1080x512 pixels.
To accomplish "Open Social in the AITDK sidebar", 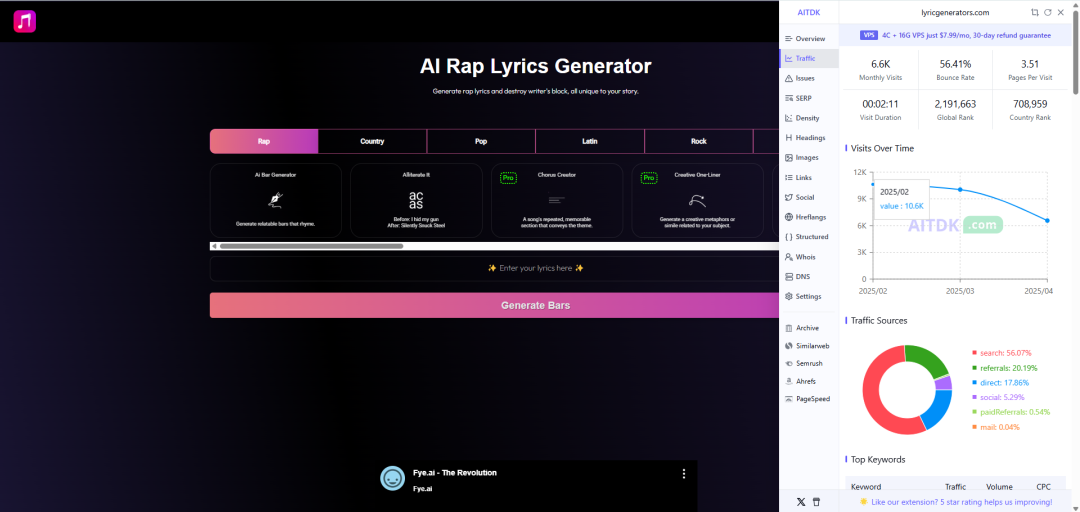I will (x=809, y=197).
